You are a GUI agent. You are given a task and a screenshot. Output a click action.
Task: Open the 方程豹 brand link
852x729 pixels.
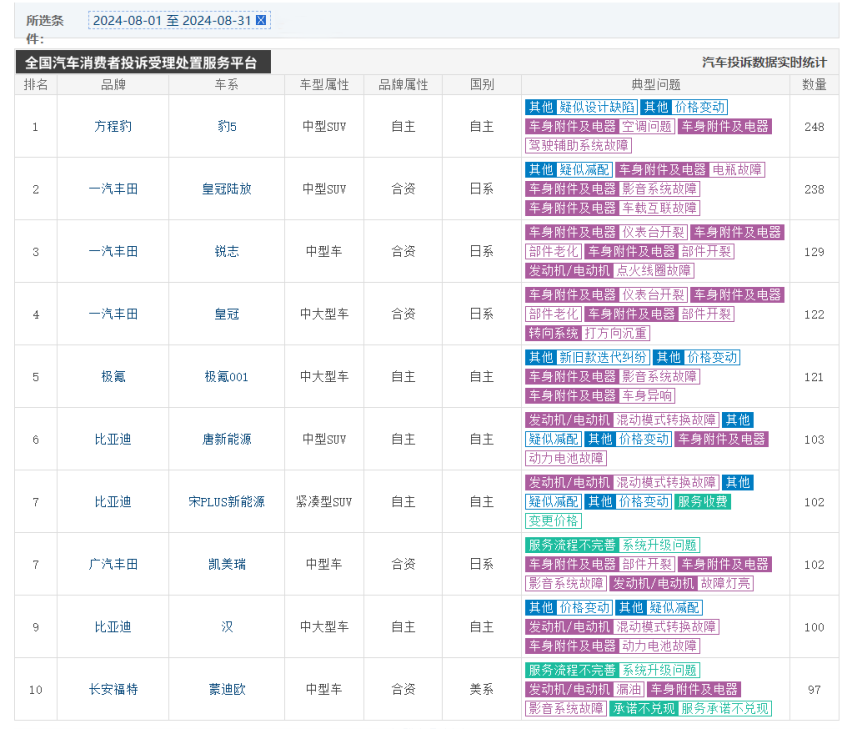[113, 127]
